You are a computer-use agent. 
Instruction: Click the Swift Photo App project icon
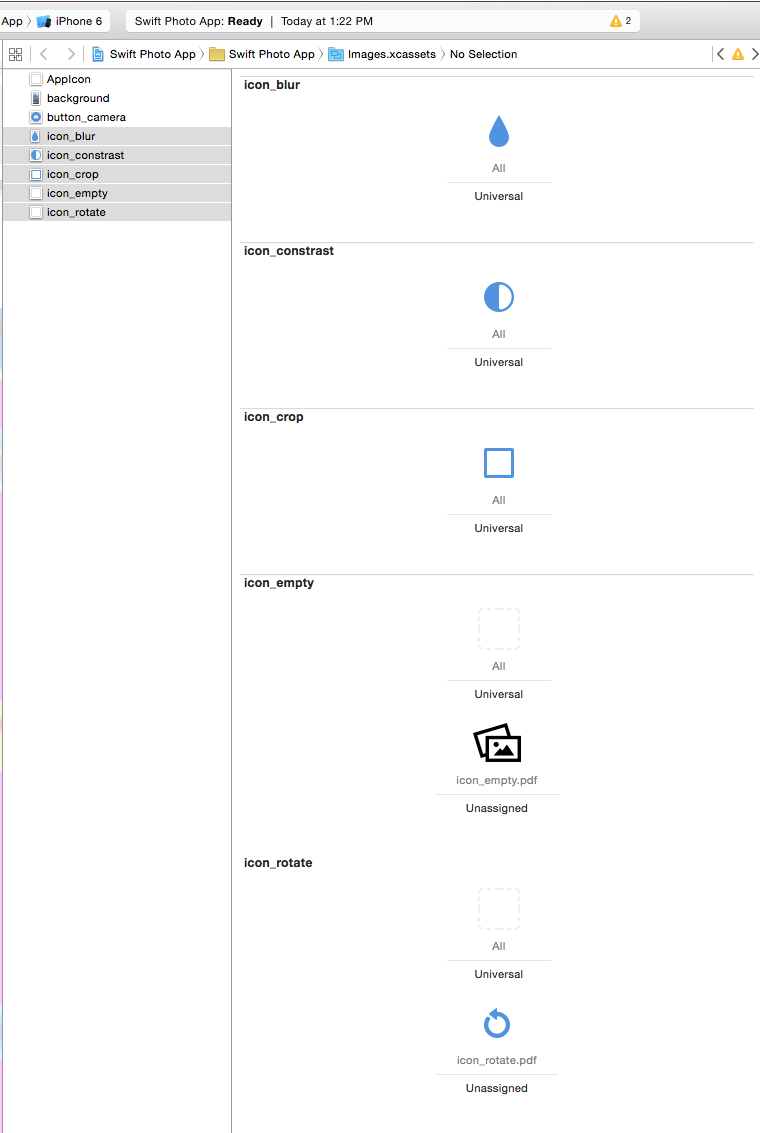[98, 54]
